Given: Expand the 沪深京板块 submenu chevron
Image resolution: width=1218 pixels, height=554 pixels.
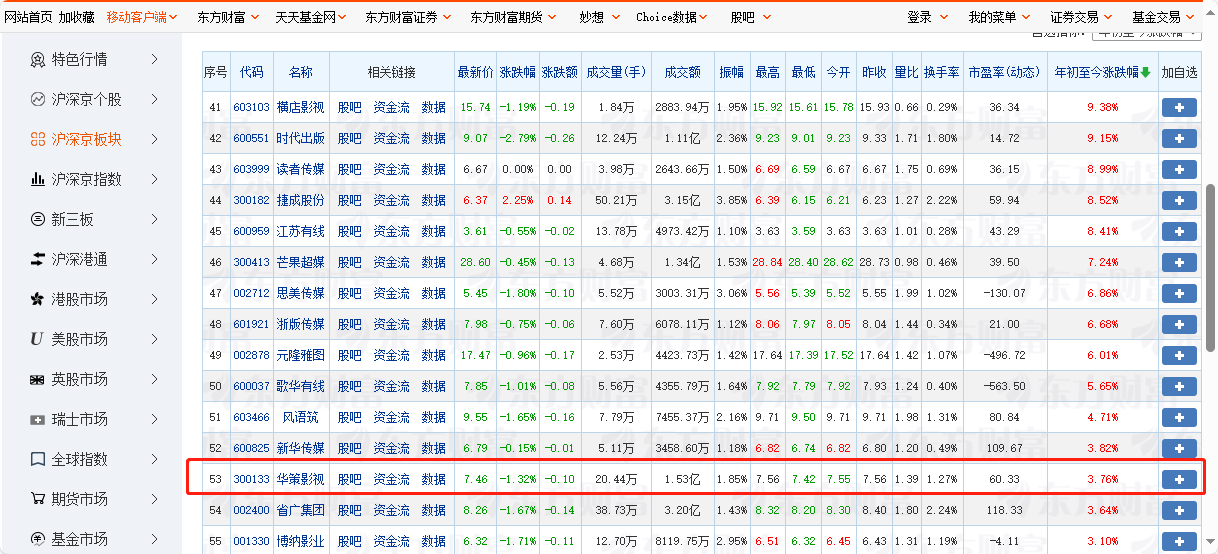Looking at the screenshot, I should click(155, 139).
